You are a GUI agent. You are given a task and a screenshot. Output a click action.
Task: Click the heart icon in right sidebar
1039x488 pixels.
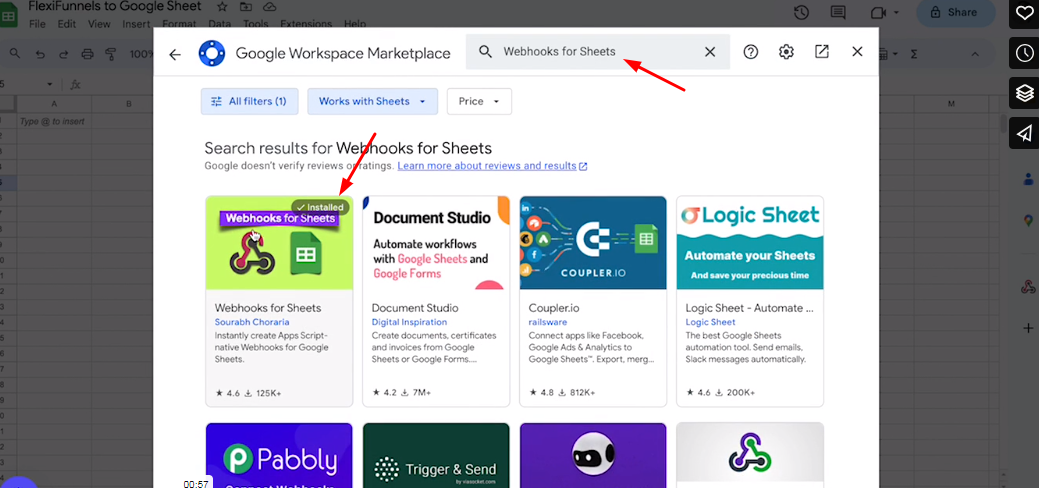point(1024,12)
